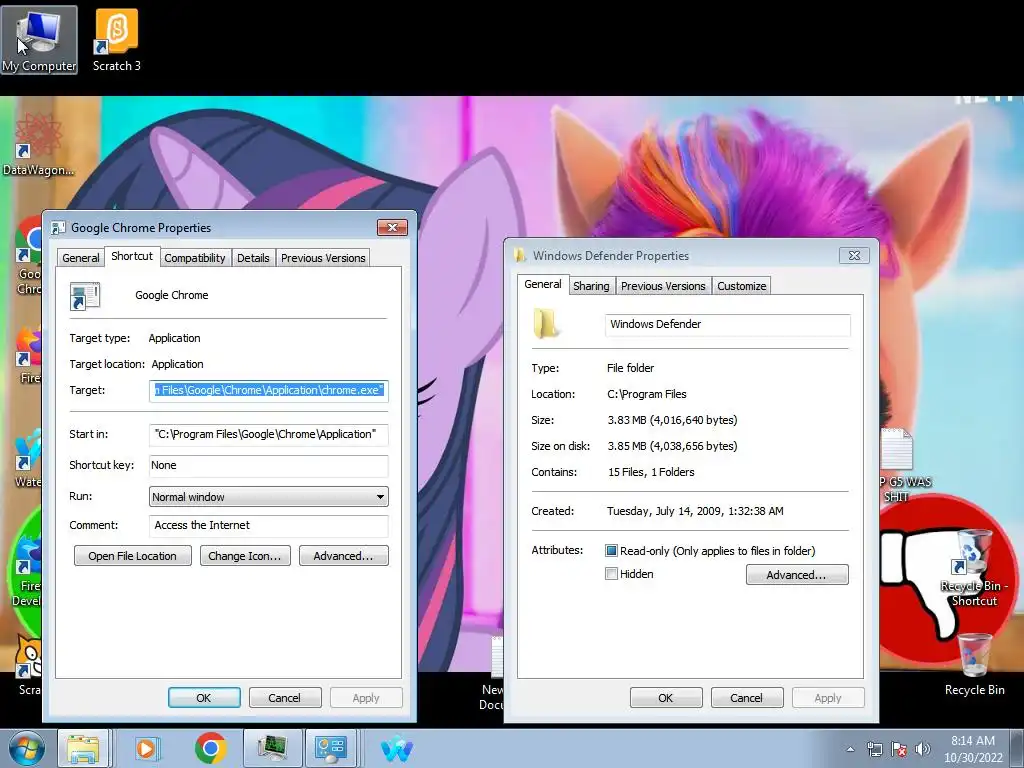Click Cancel in Windows Defender Properties

[x=746, y=697]
